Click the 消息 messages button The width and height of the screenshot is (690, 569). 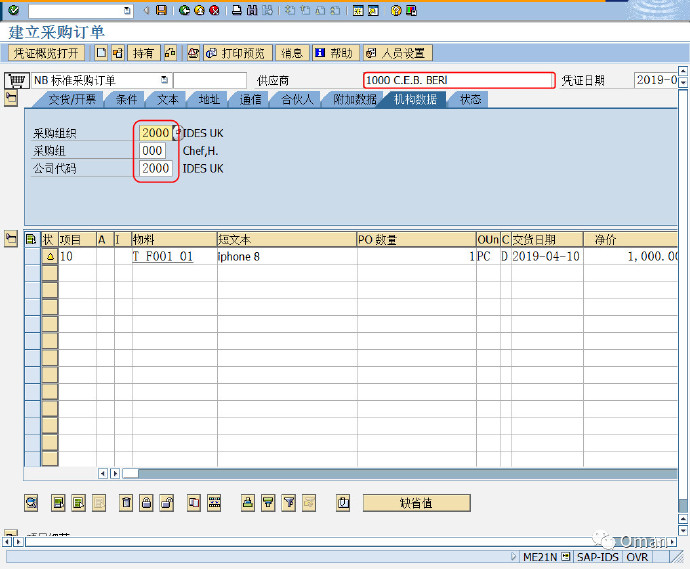[x=292, y=53]
